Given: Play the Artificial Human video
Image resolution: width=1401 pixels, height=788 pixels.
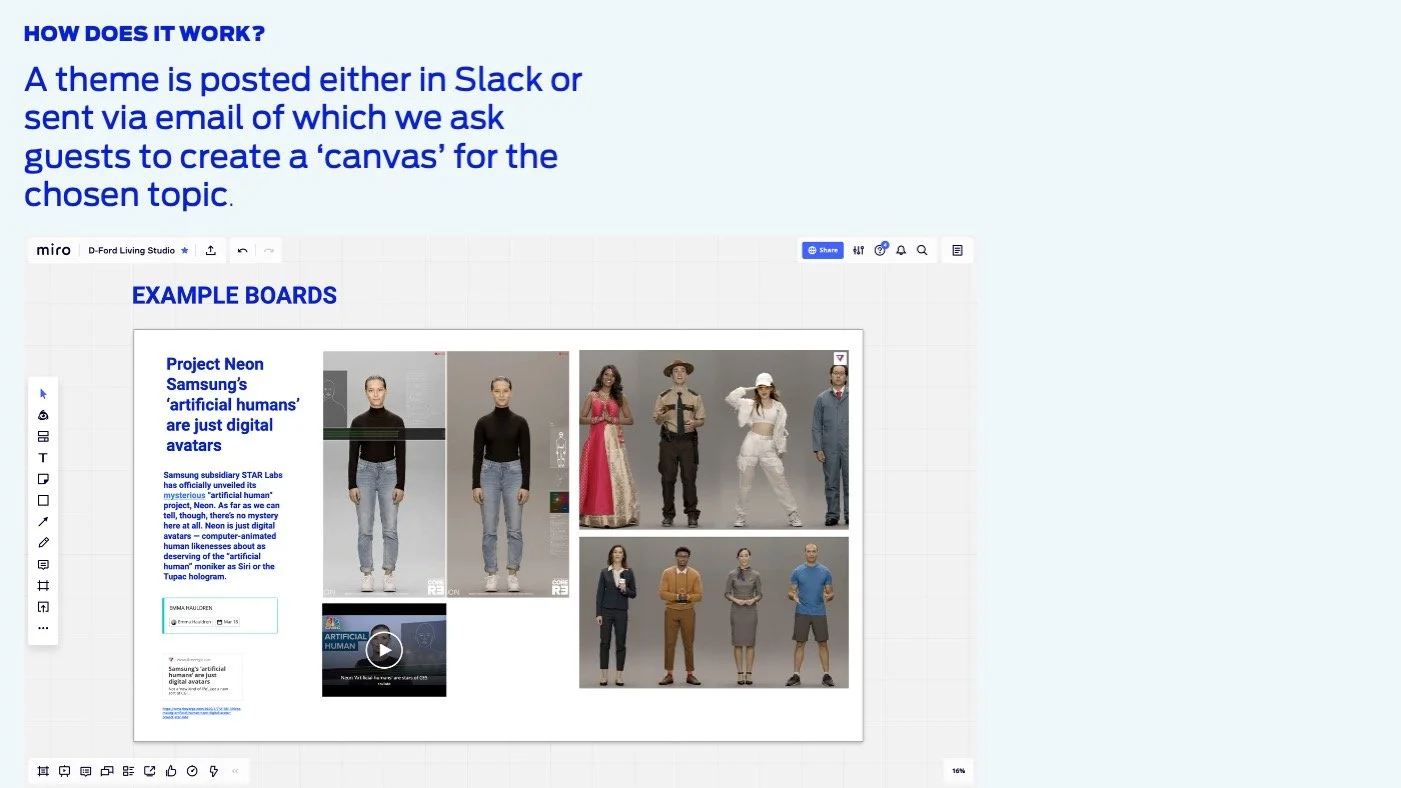Looking at the screenshot, I should pos(384,650).
